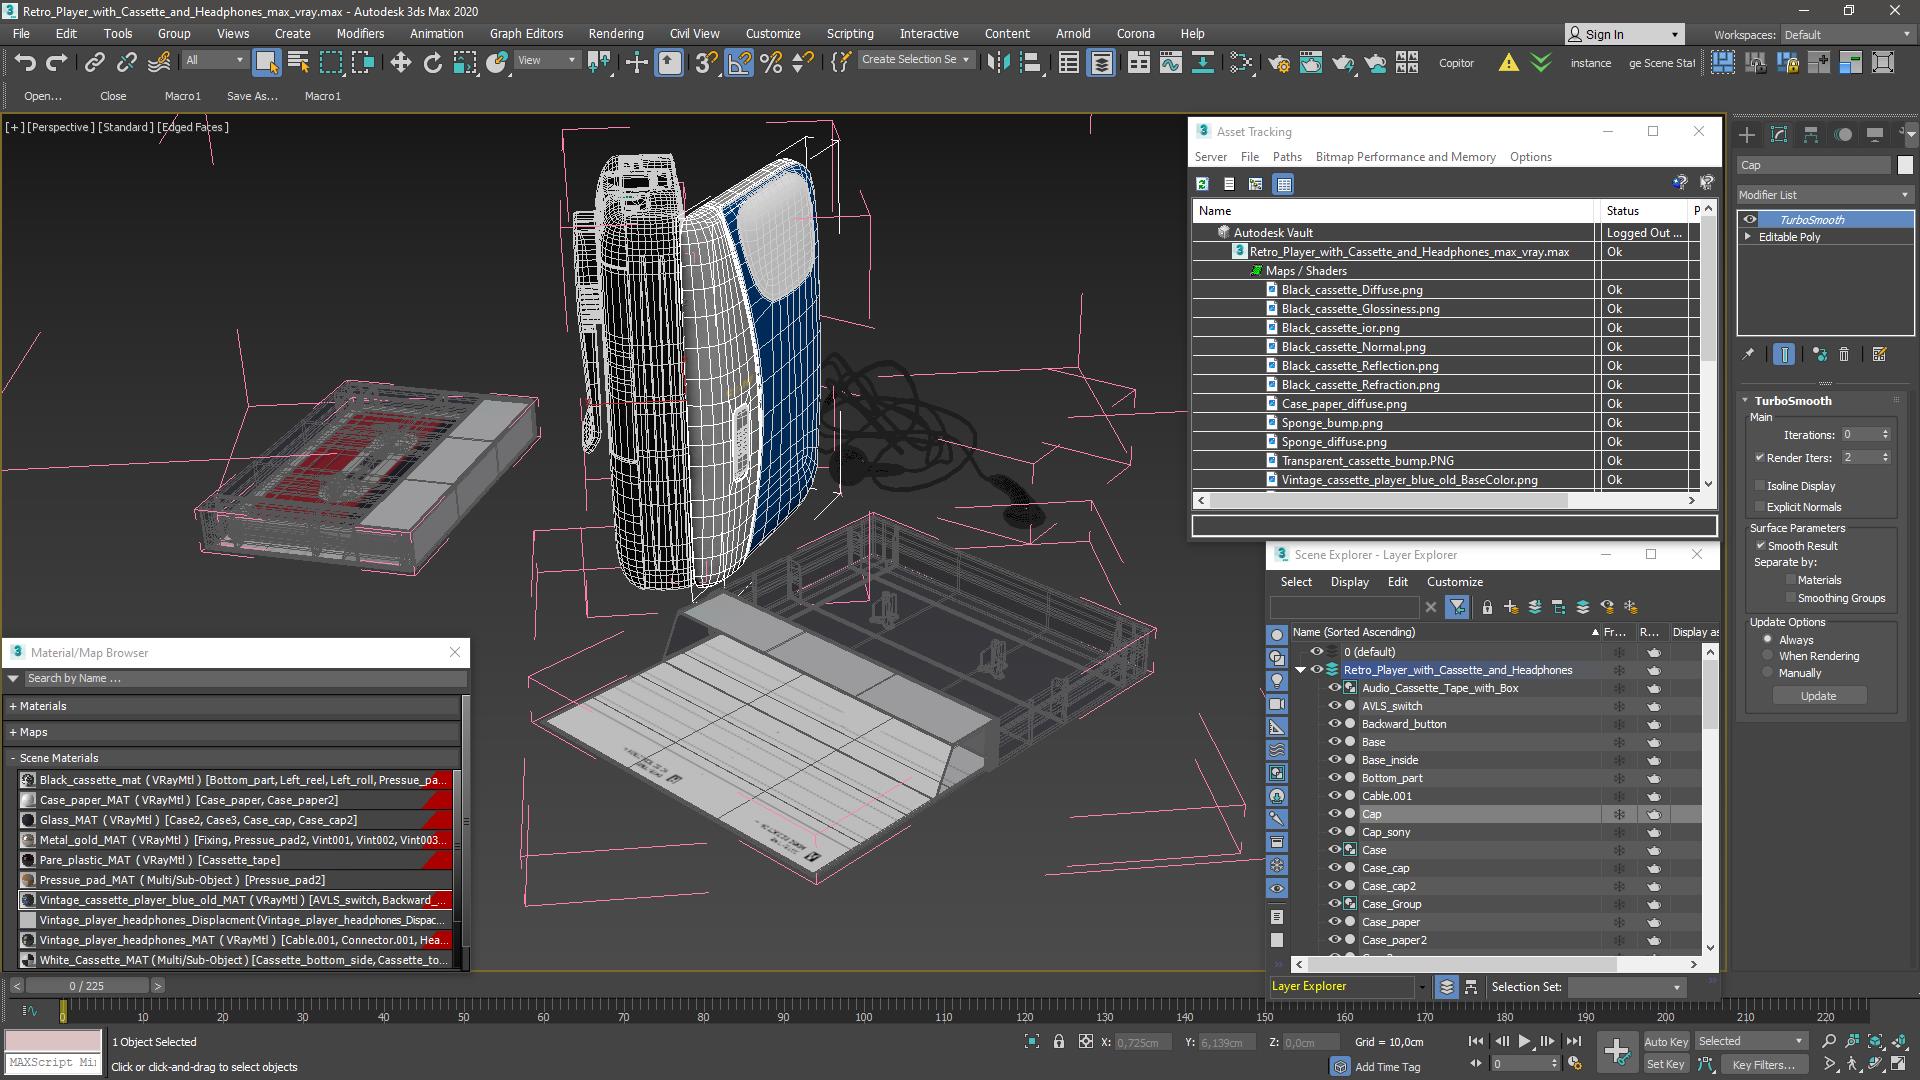This screenshot has width=1920, height=1080.
Task: Click the time slider handle 0 / 225
Action: pyautogui.click(x=86, y=986)
